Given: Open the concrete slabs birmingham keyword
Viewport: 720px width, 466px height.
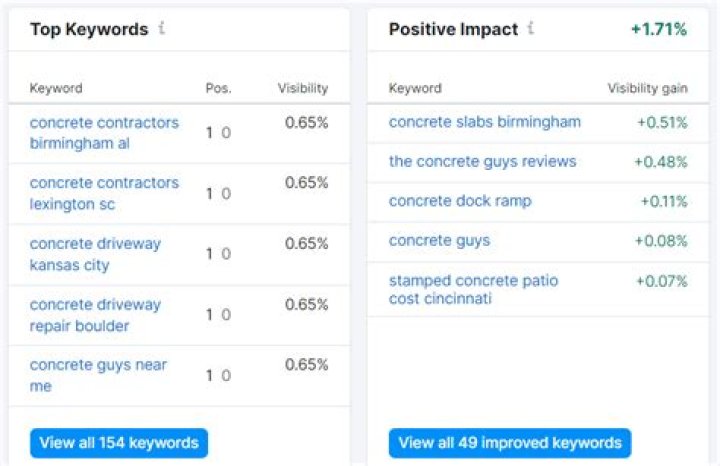Looking at the screenshot, I should pyautogui.click(x=484, y=122).
